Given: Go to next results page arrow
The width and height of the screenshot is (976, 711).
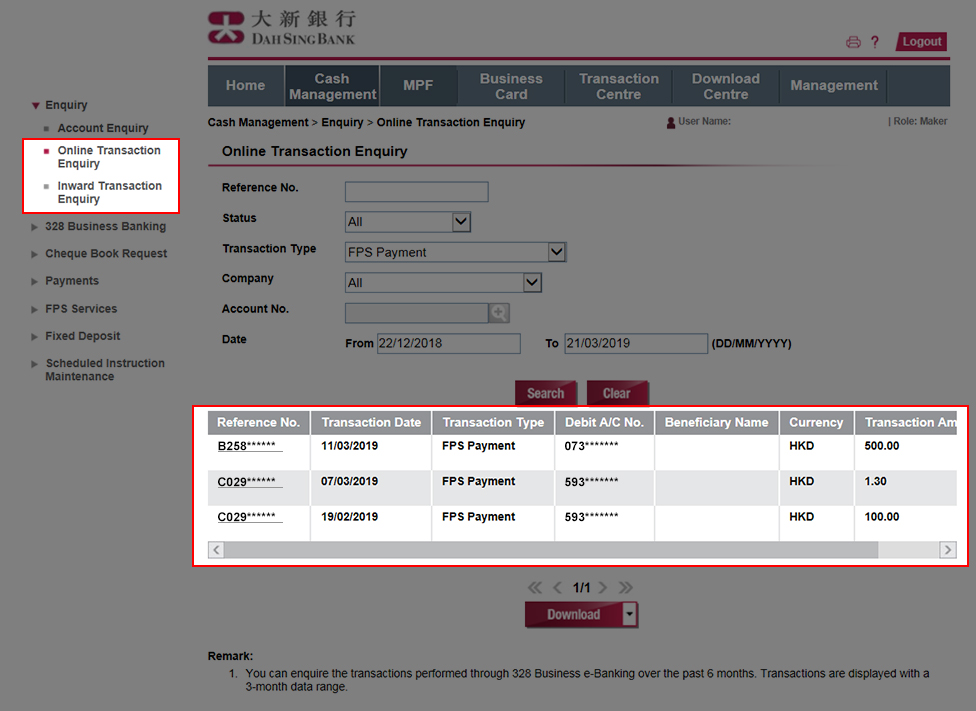Looking at the screenshot, I should (x=603, y=587).
